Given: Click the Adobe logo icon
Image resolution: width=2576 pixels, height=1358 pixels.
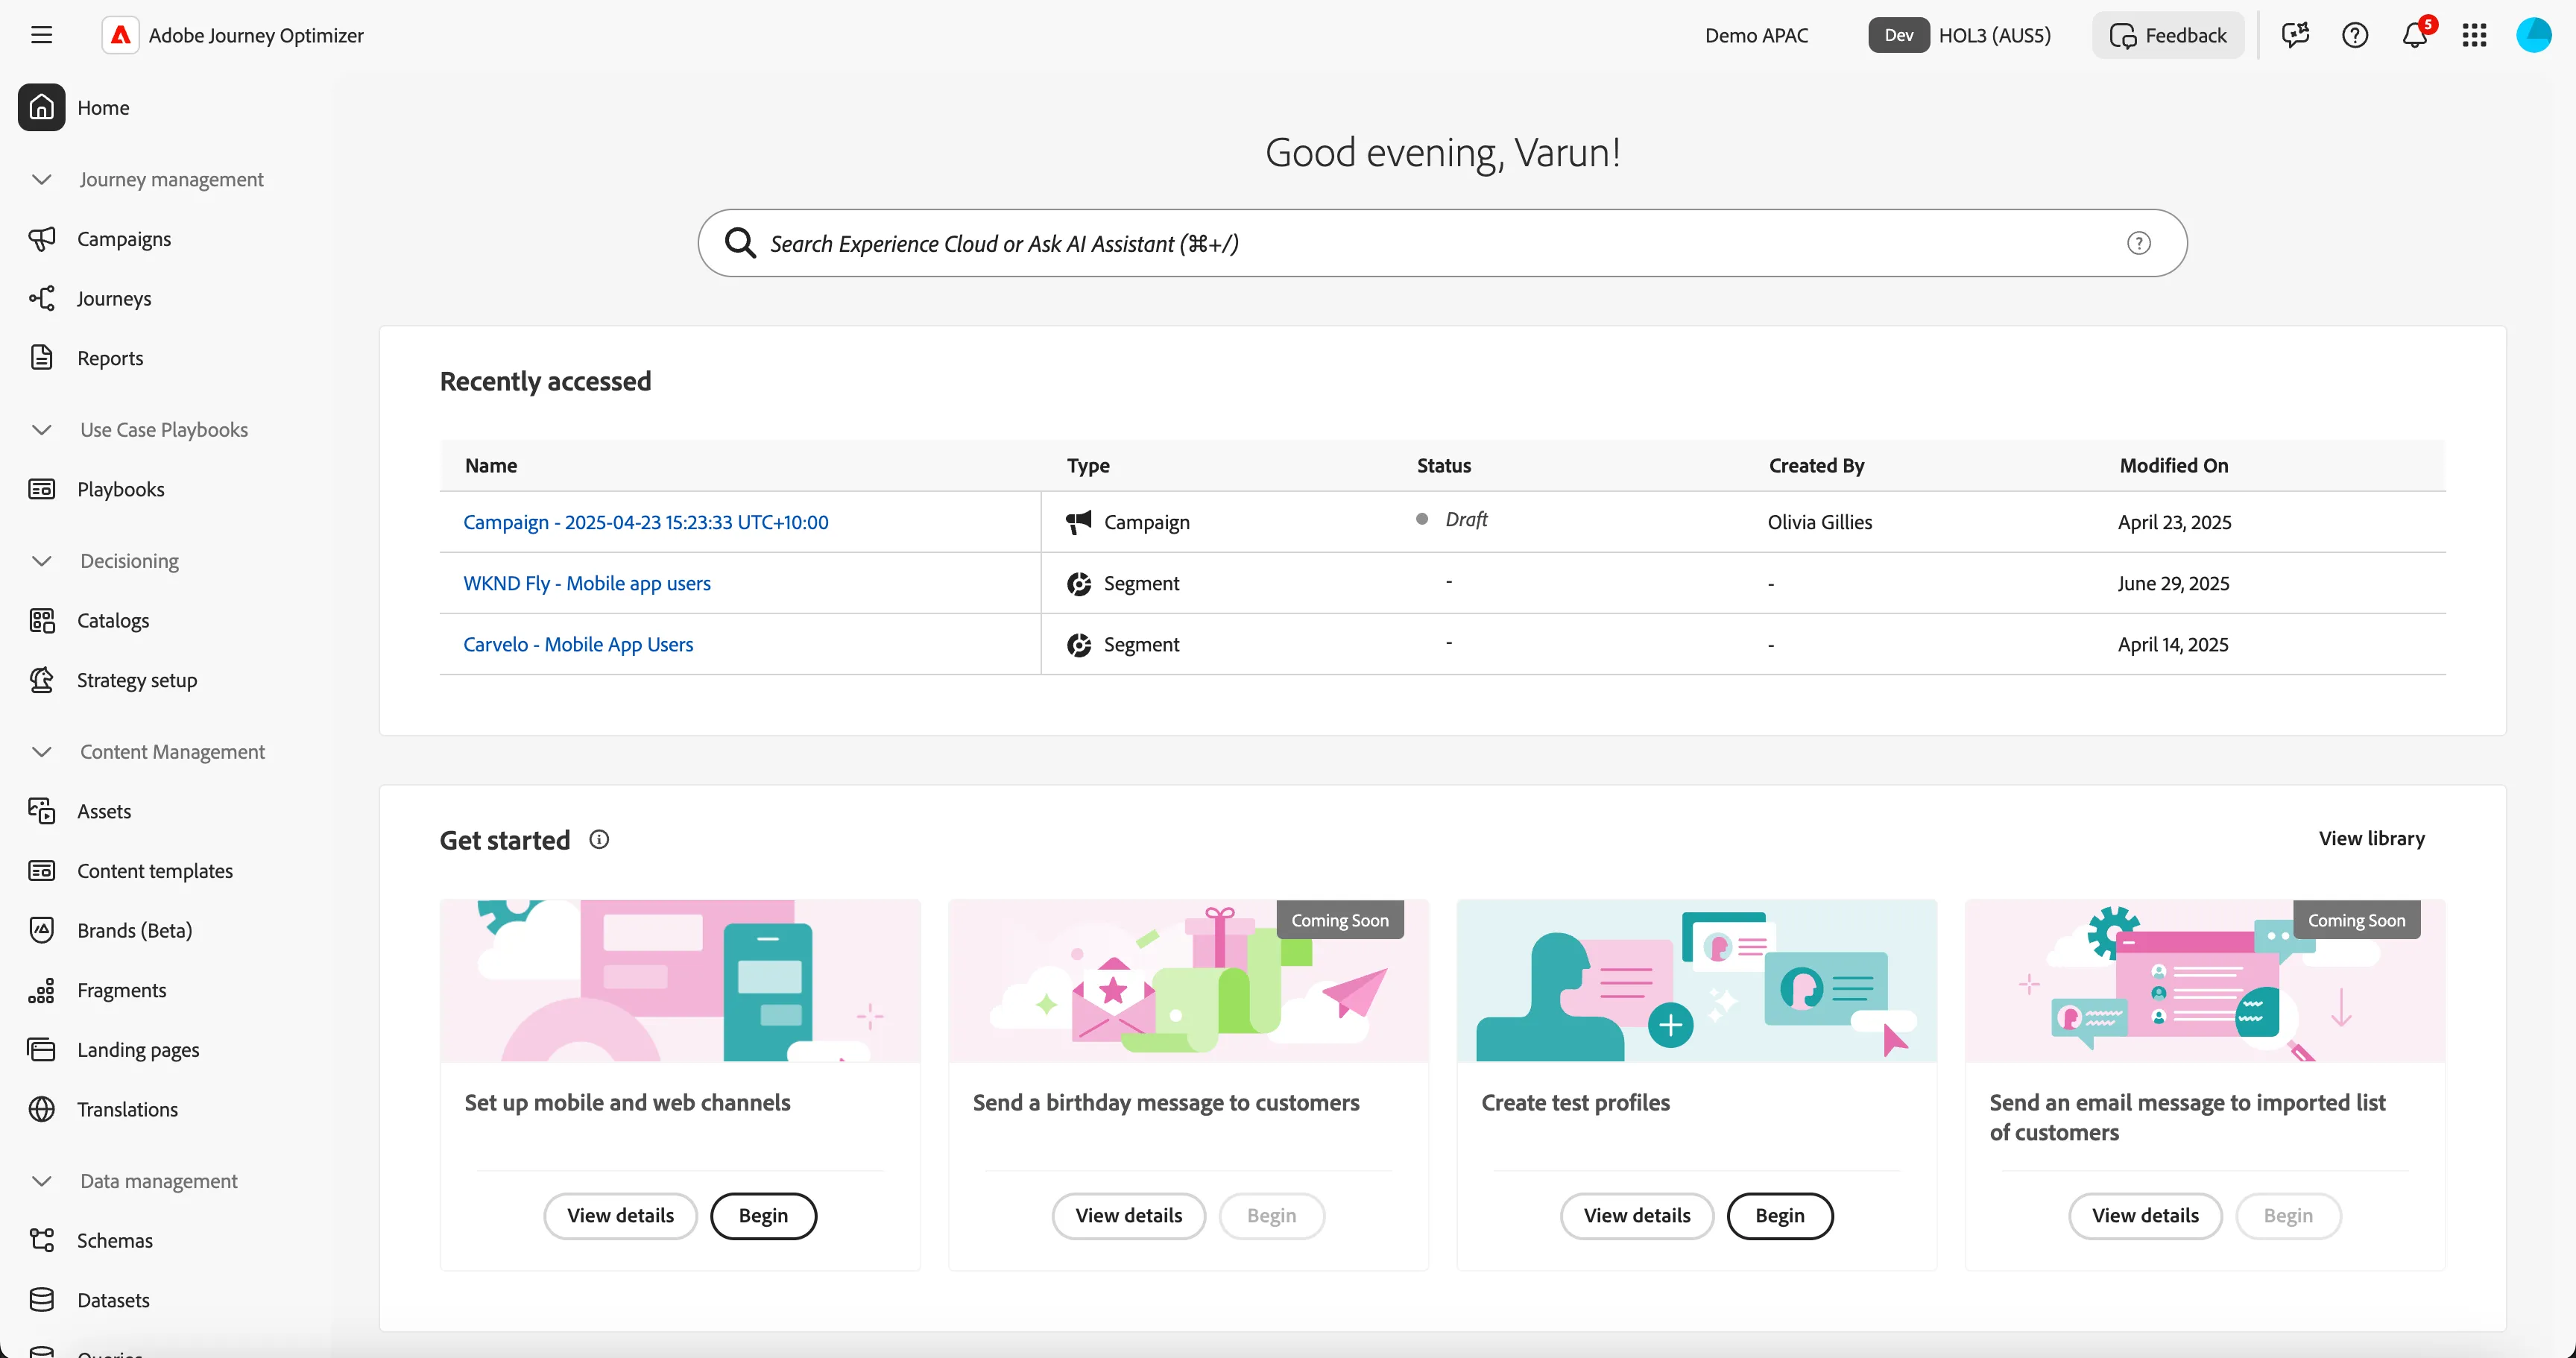Looking at the screenshot, I should (120, 35).
